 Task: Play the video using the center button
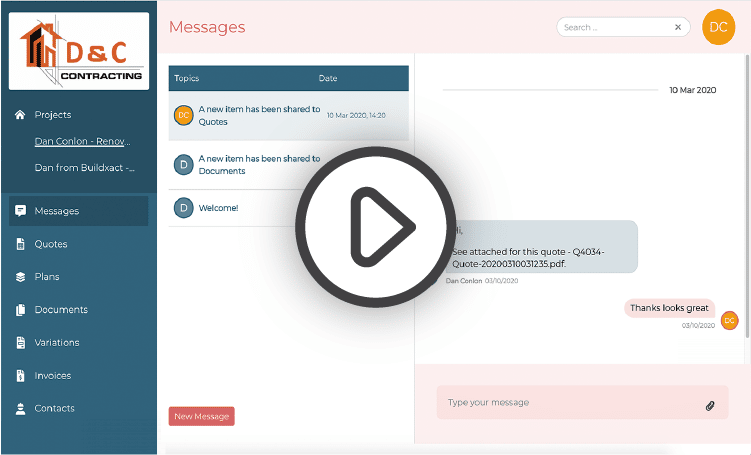coord(375,228)
